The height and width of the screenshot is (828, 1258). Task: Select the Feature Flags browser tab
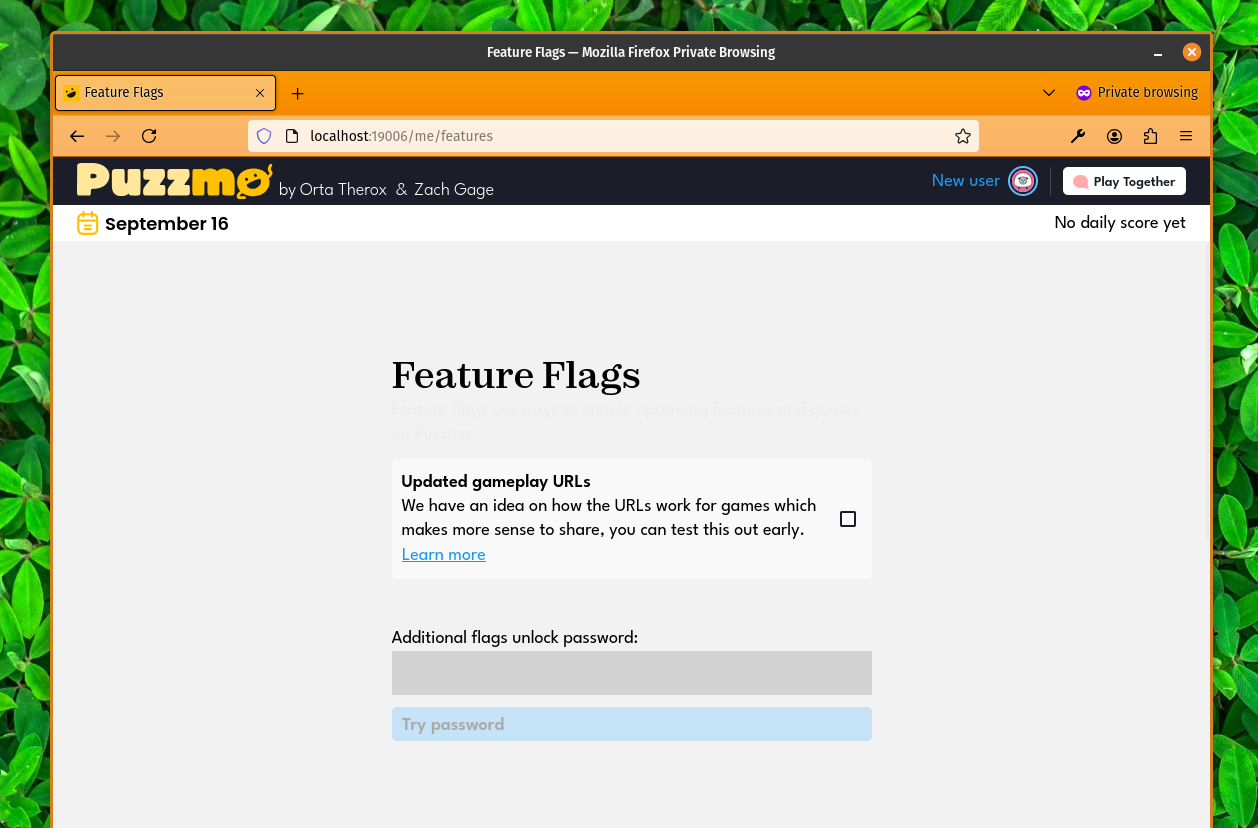pos(150,93)
